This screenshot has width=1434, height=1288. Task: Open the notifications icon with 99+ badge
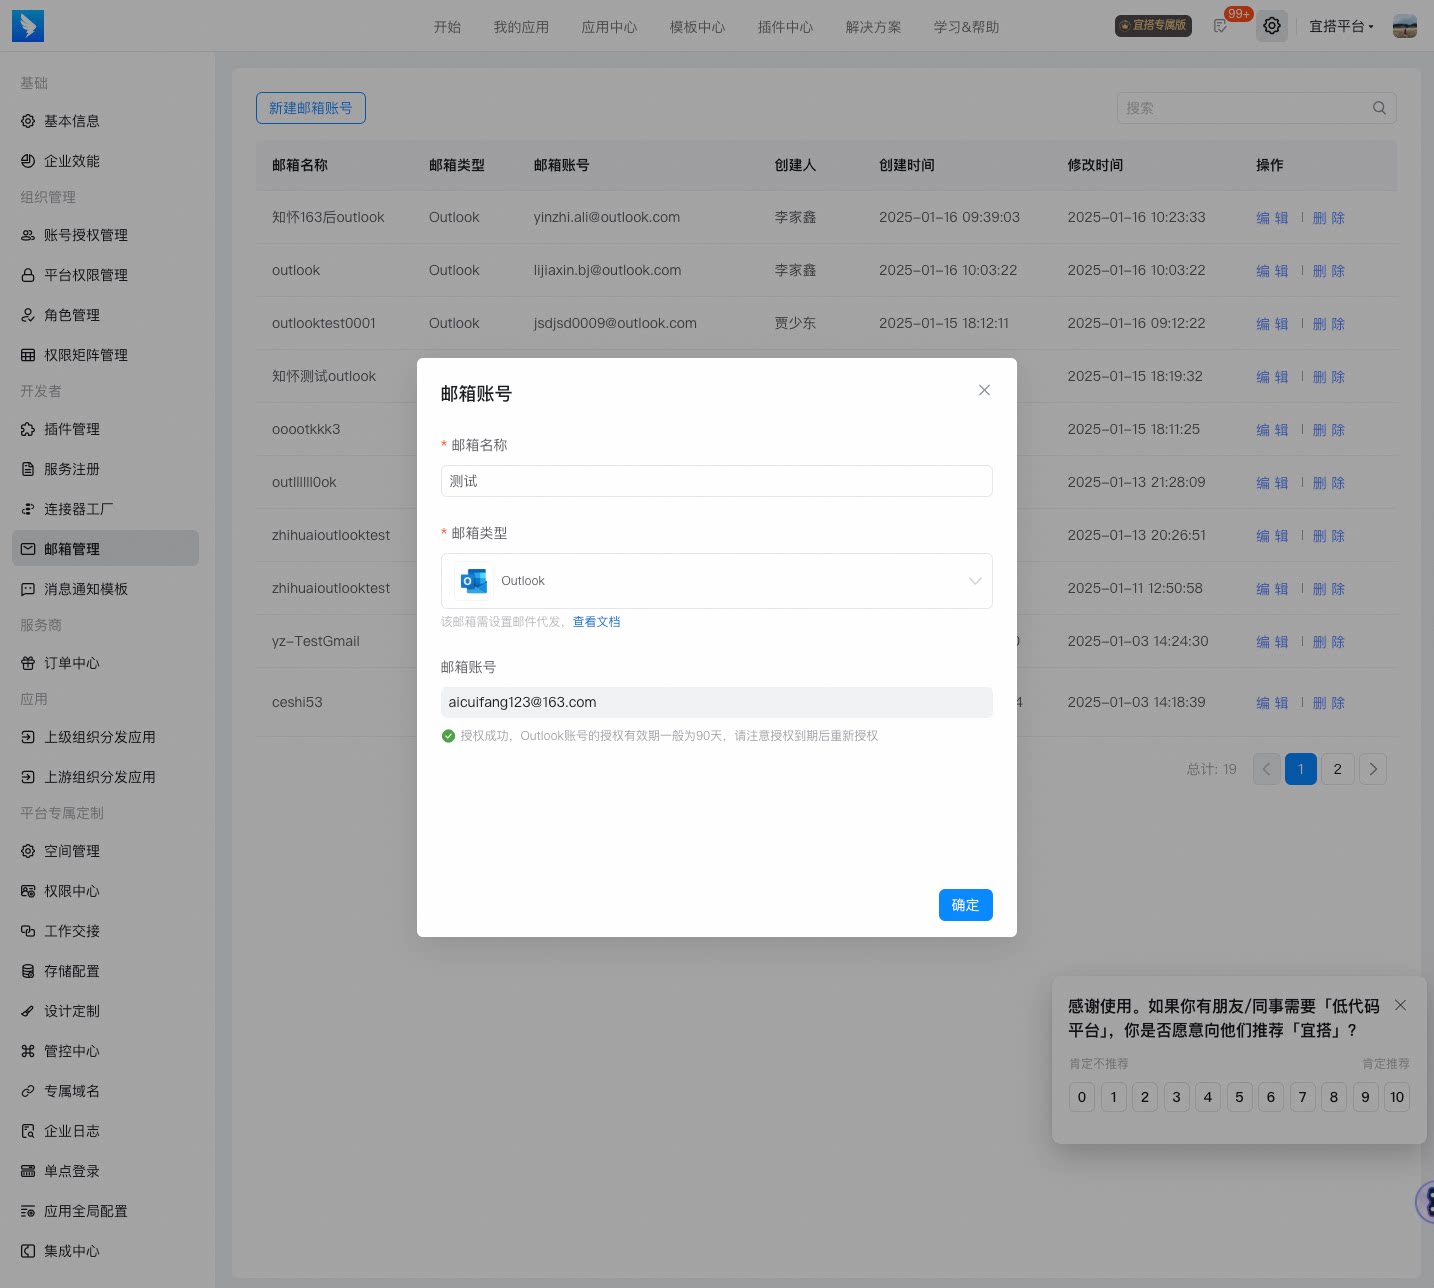click(x=1220, y=26)
